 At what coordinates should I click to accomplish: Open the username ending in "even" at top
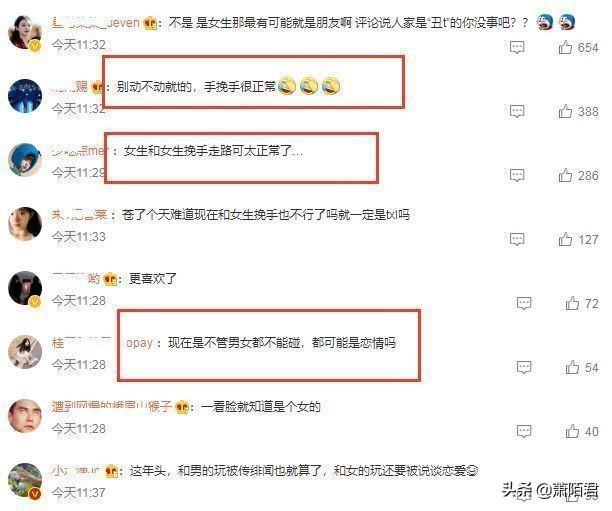[x=96, y=23]
